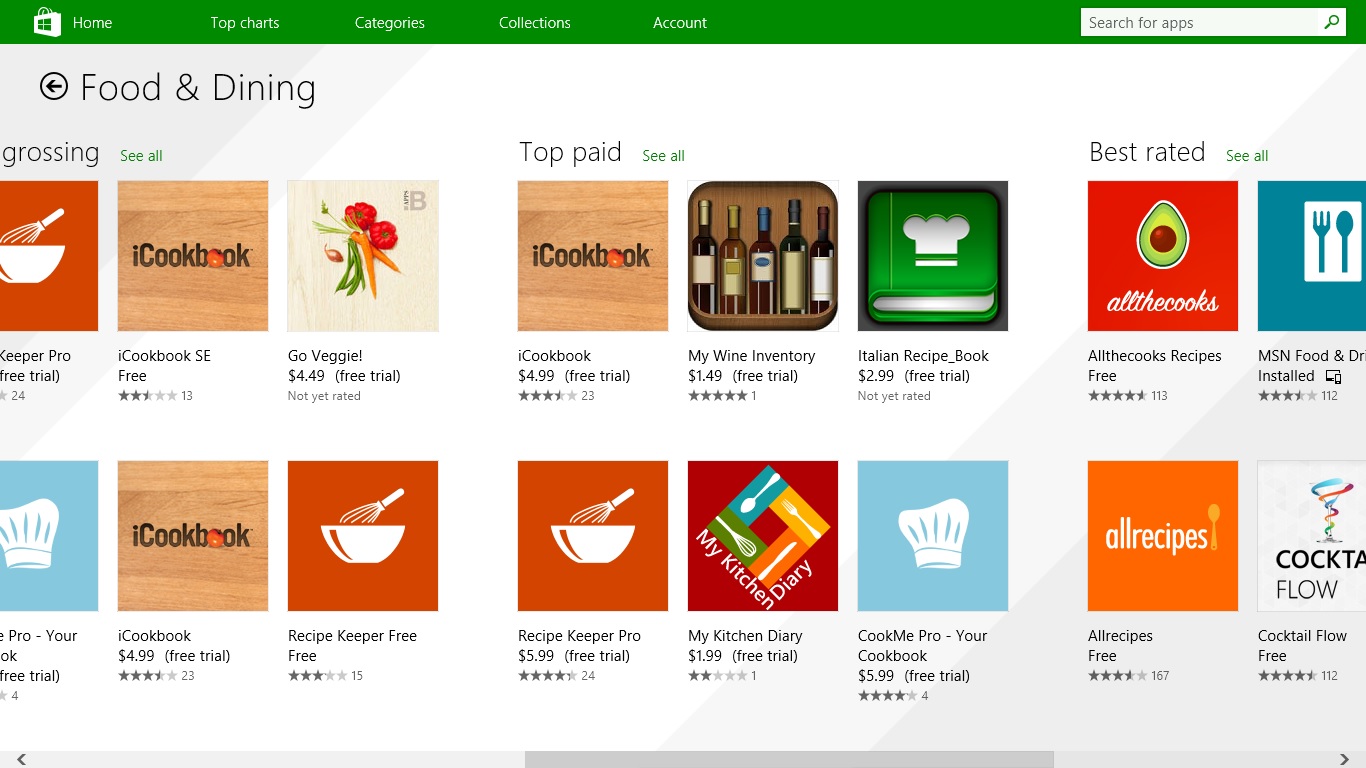The image size is (1366, 768).
Task: Click the Windows Store bag icon
Action: click(47, 22)
